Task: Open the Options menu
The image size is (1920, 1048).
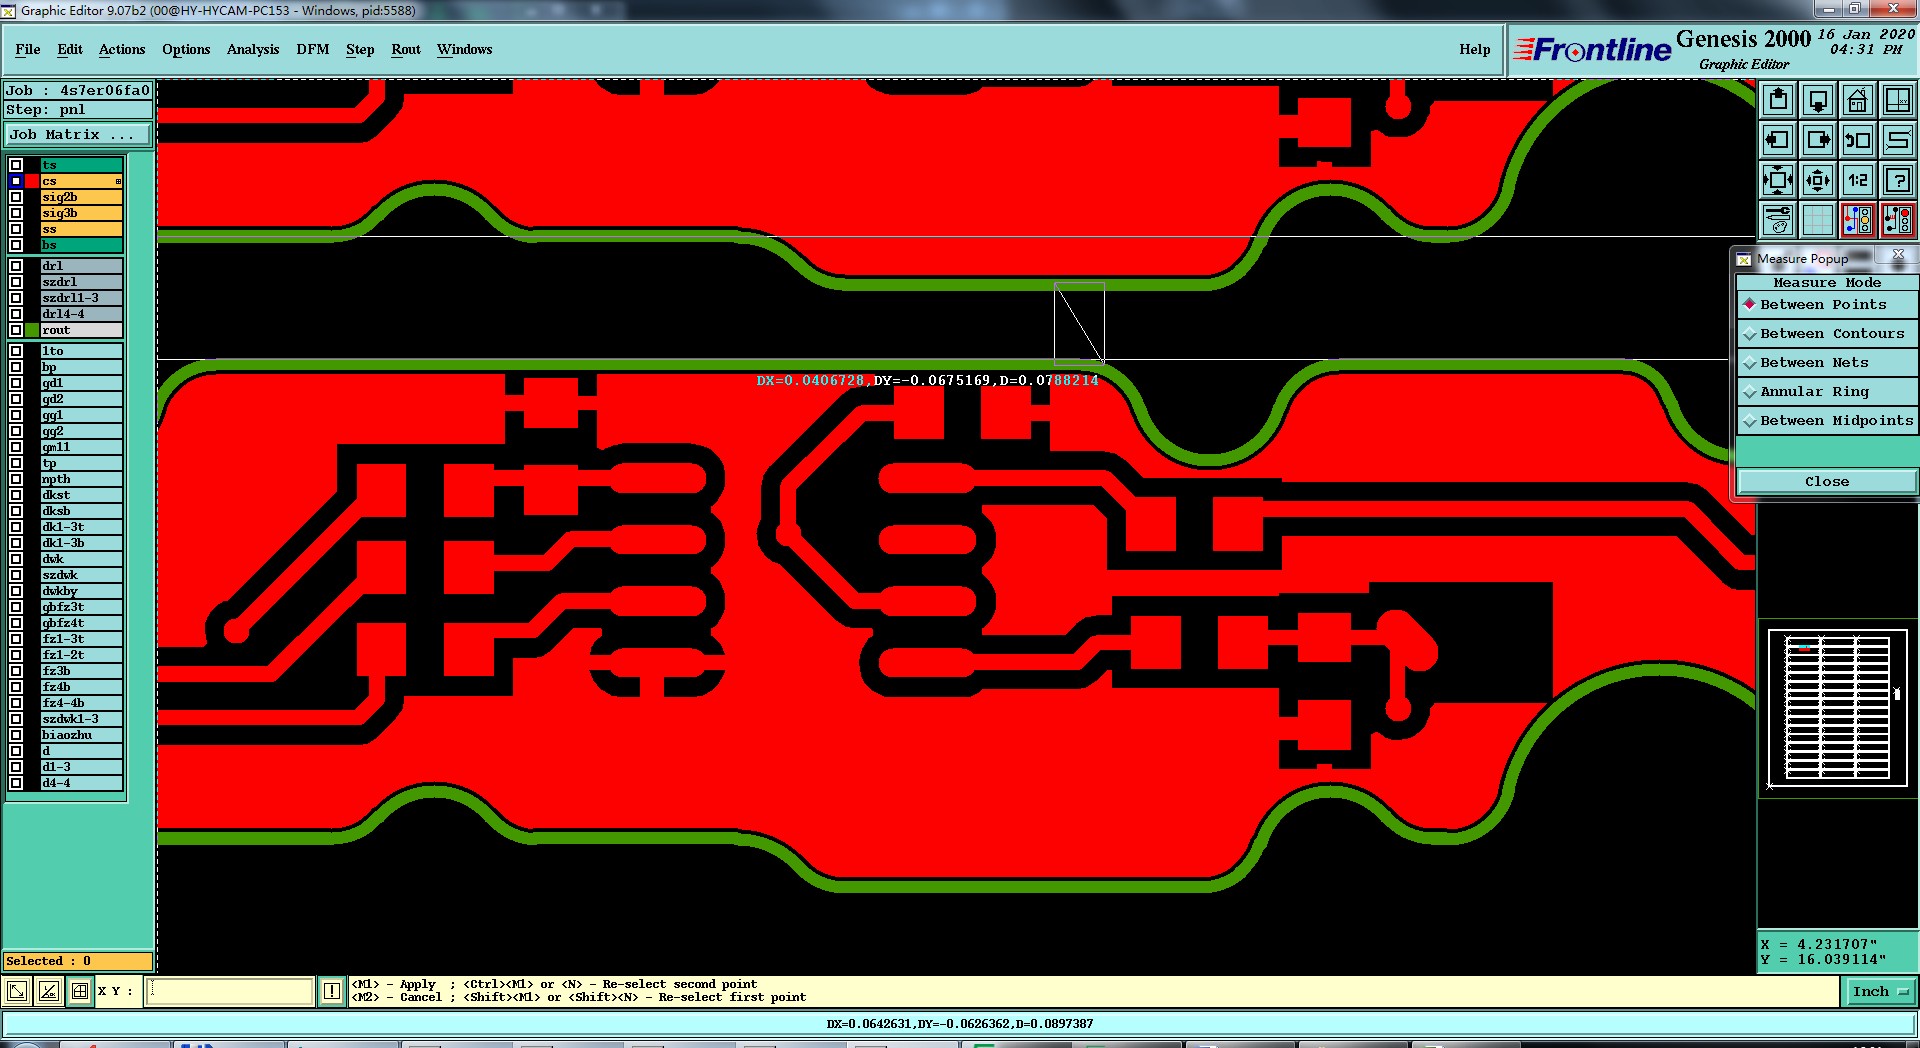Action: pyautogui.click(x=186, y=49)
